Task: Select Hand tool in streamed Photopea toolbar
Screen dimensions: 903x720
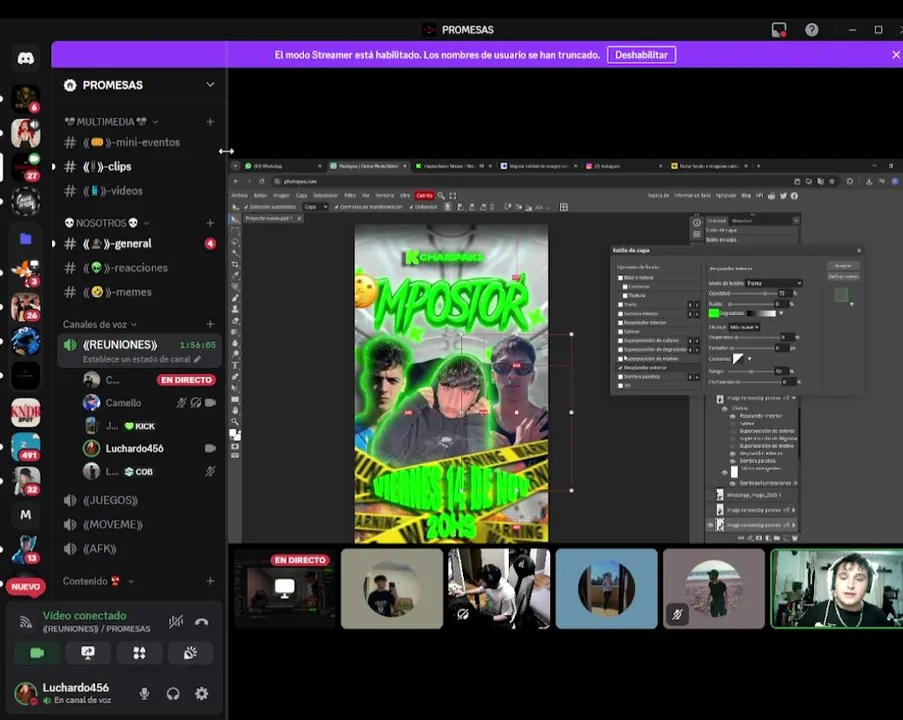Action: 235,410
